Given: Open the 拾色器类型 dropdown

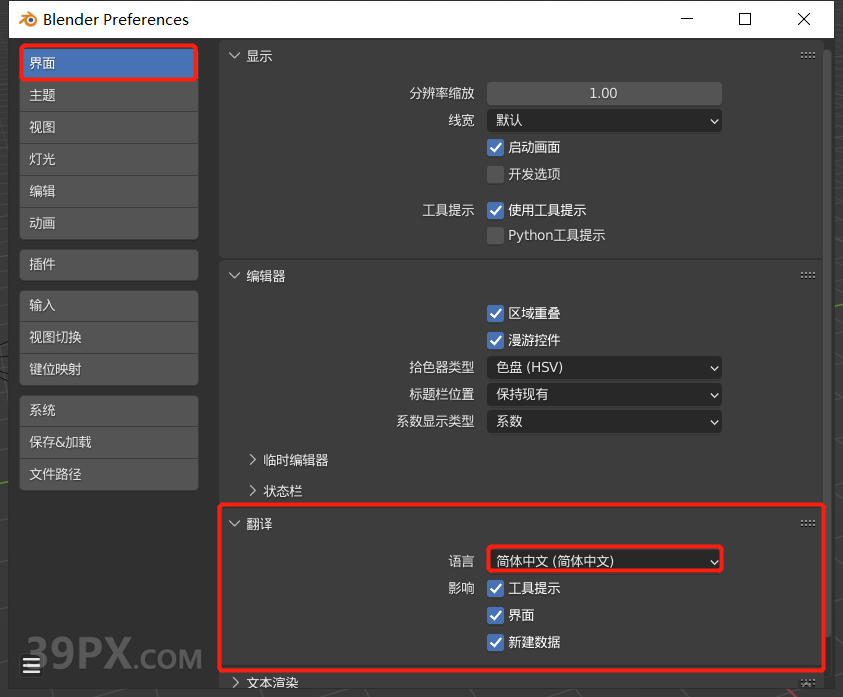Looking at the screenshot, I should click(604, 367).
